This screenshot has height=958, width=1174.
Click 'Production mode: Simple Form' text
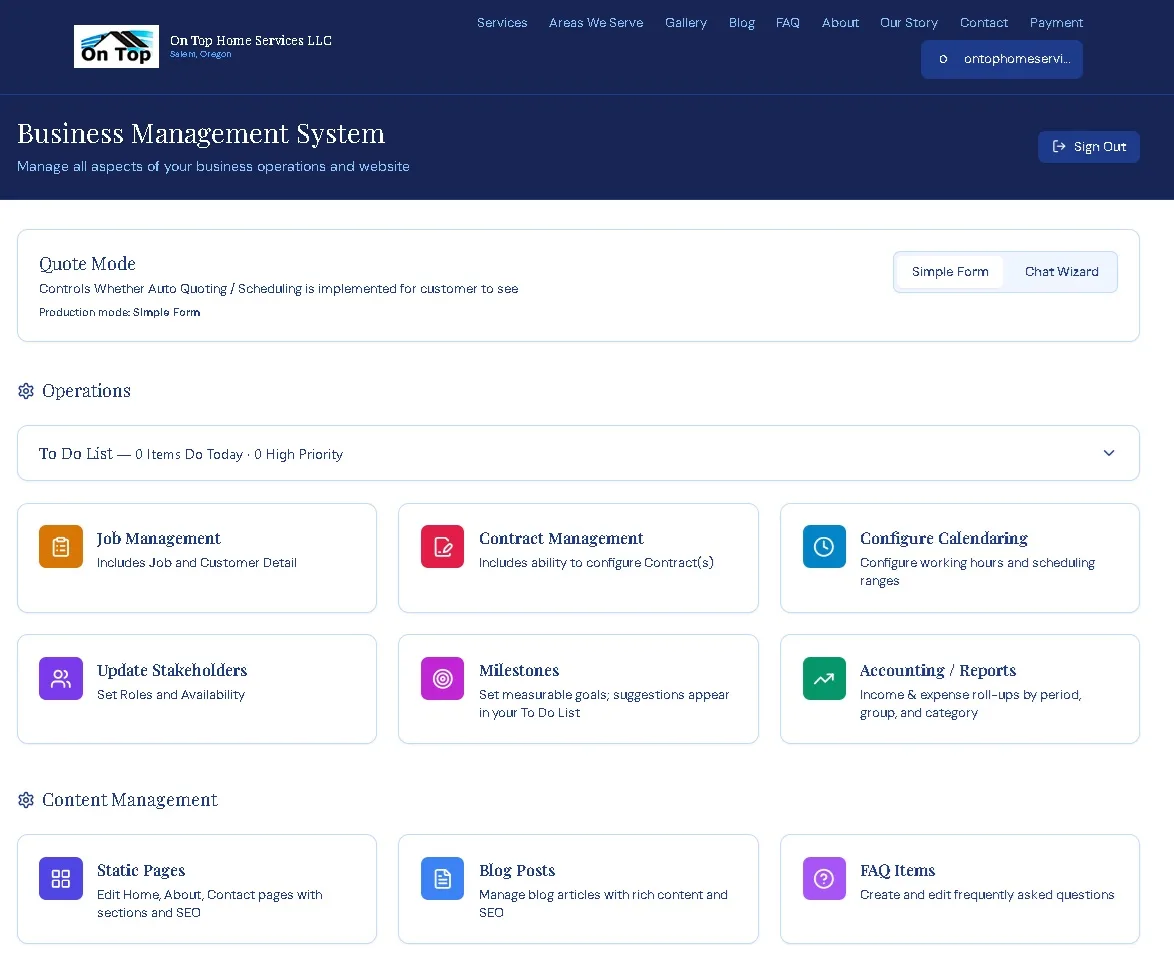[x=120, y=312]
